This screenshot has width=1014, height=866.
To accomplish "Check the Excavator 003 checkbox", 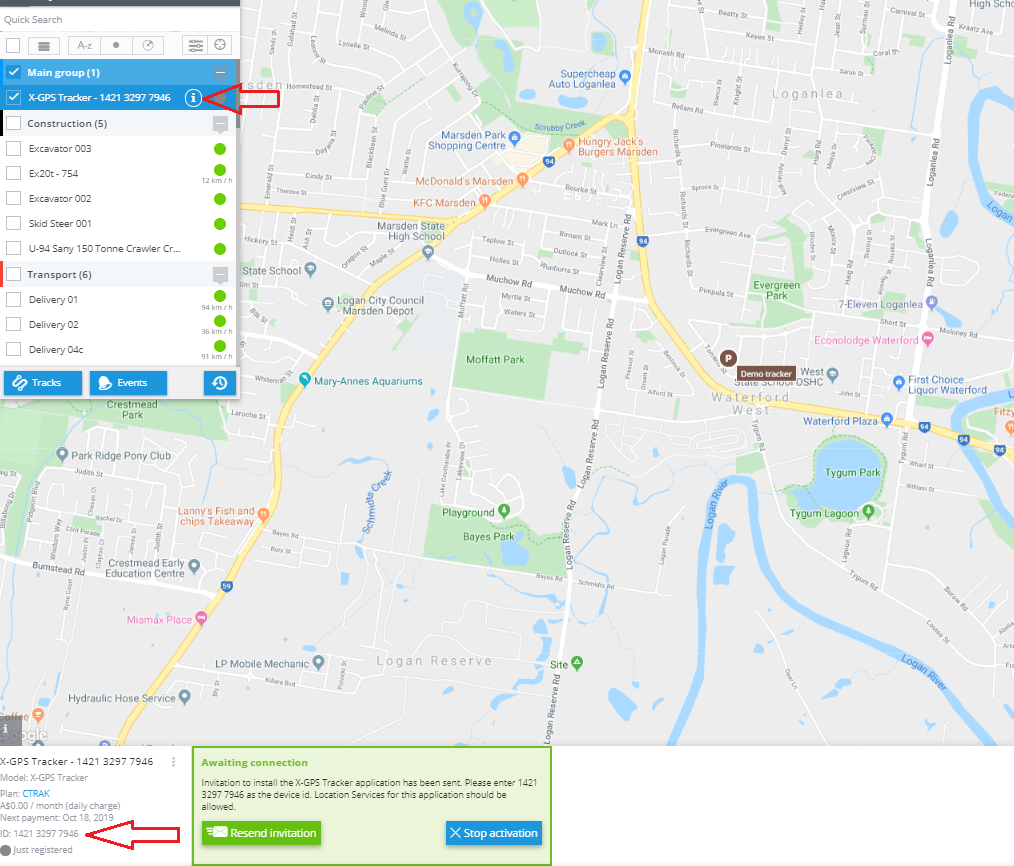I will point(14,149).
